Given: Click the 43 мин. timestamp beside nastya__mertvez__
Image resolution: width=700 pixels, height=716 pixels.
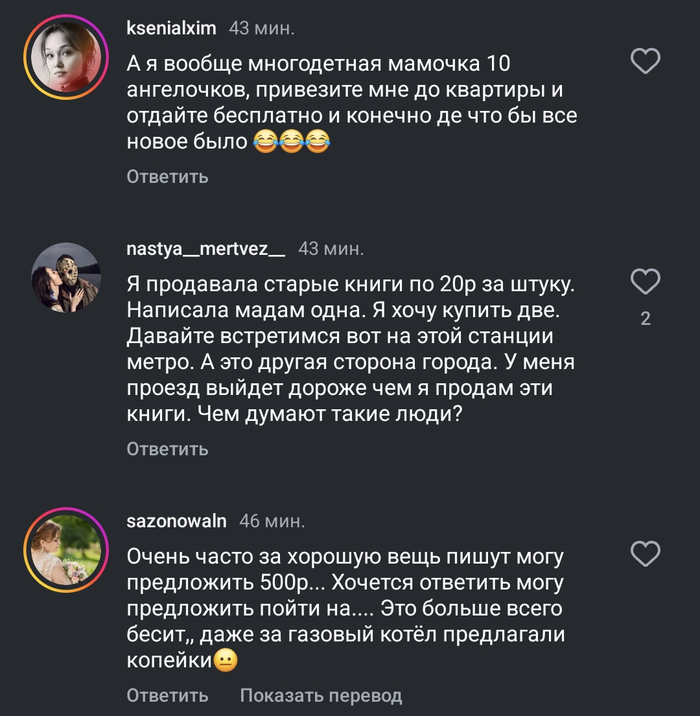Looking at the screenshot, I should point(331,247).
